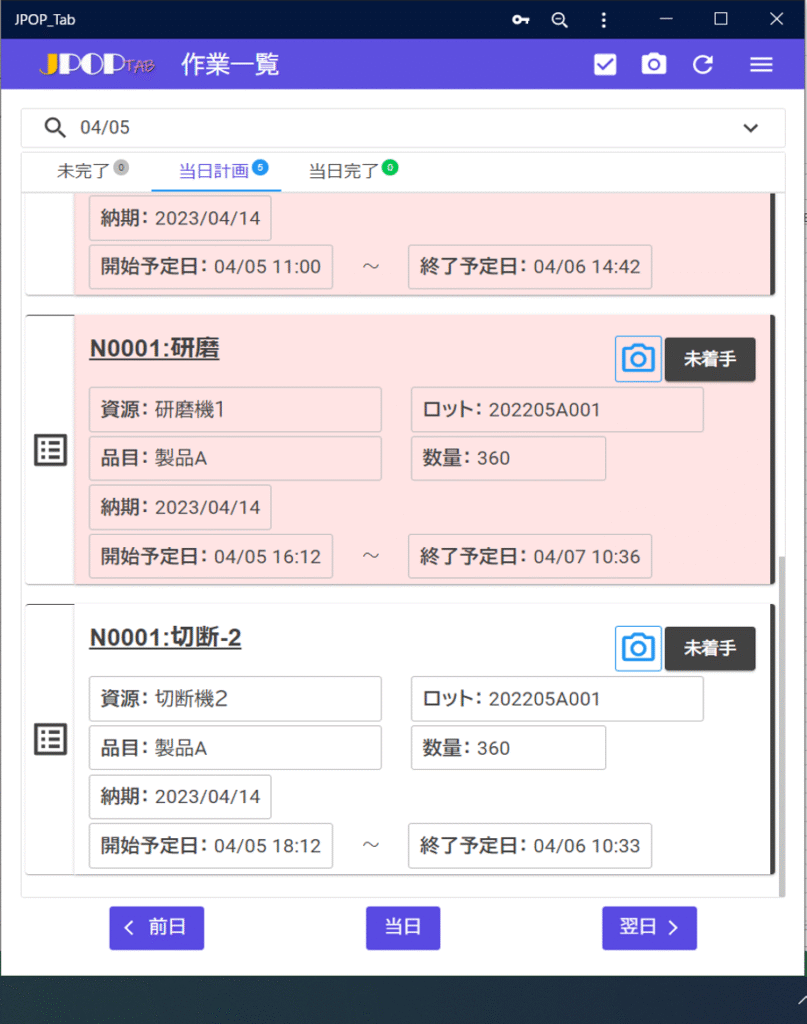Toggle the 未着手 status on N0001:切断-2

710,648
